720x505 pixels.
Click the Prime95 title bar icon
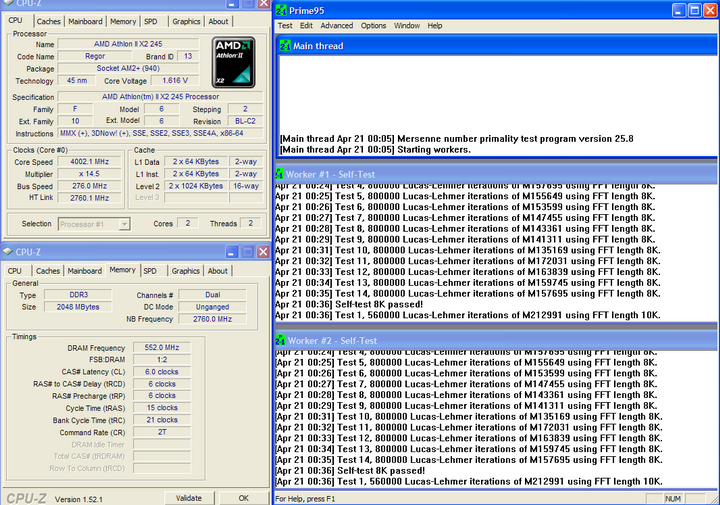coord(281,11)
